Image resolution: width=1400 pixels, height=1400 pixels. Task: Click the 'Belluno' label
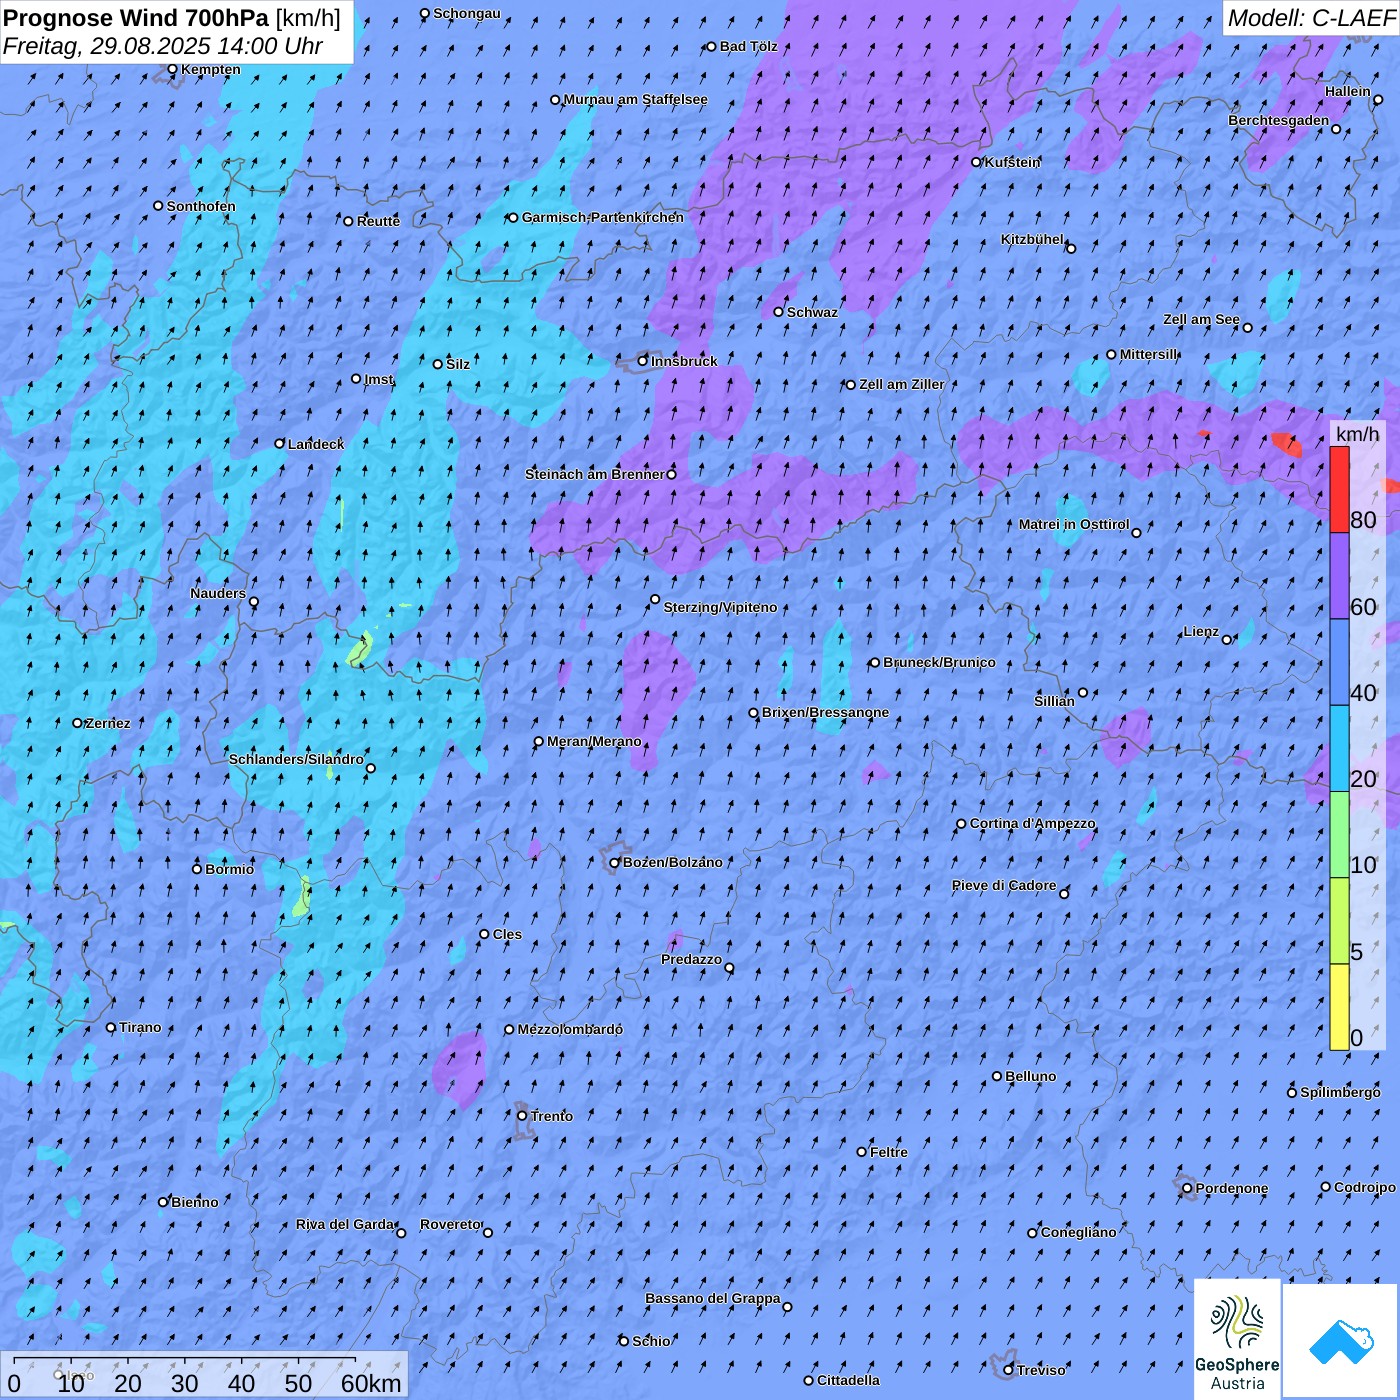click(1030, 1076)
